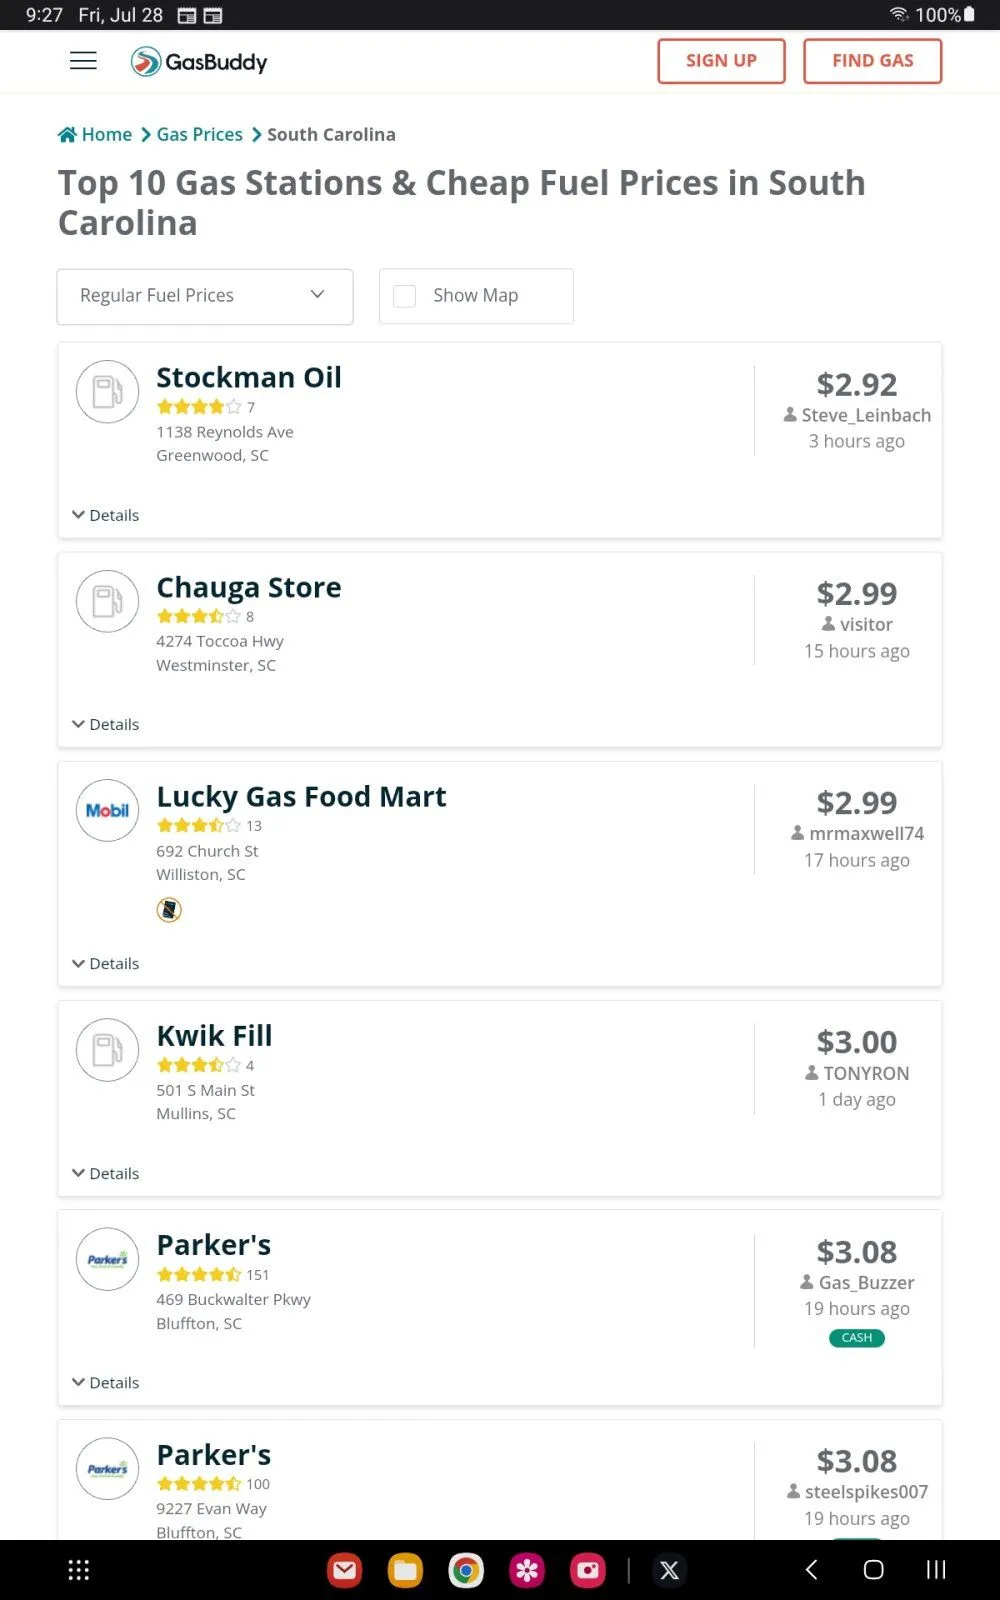Open the Lucky Gas Food Mart station title
The height and width of the screenshot is (1600, 1000).
tap(301, 797)
